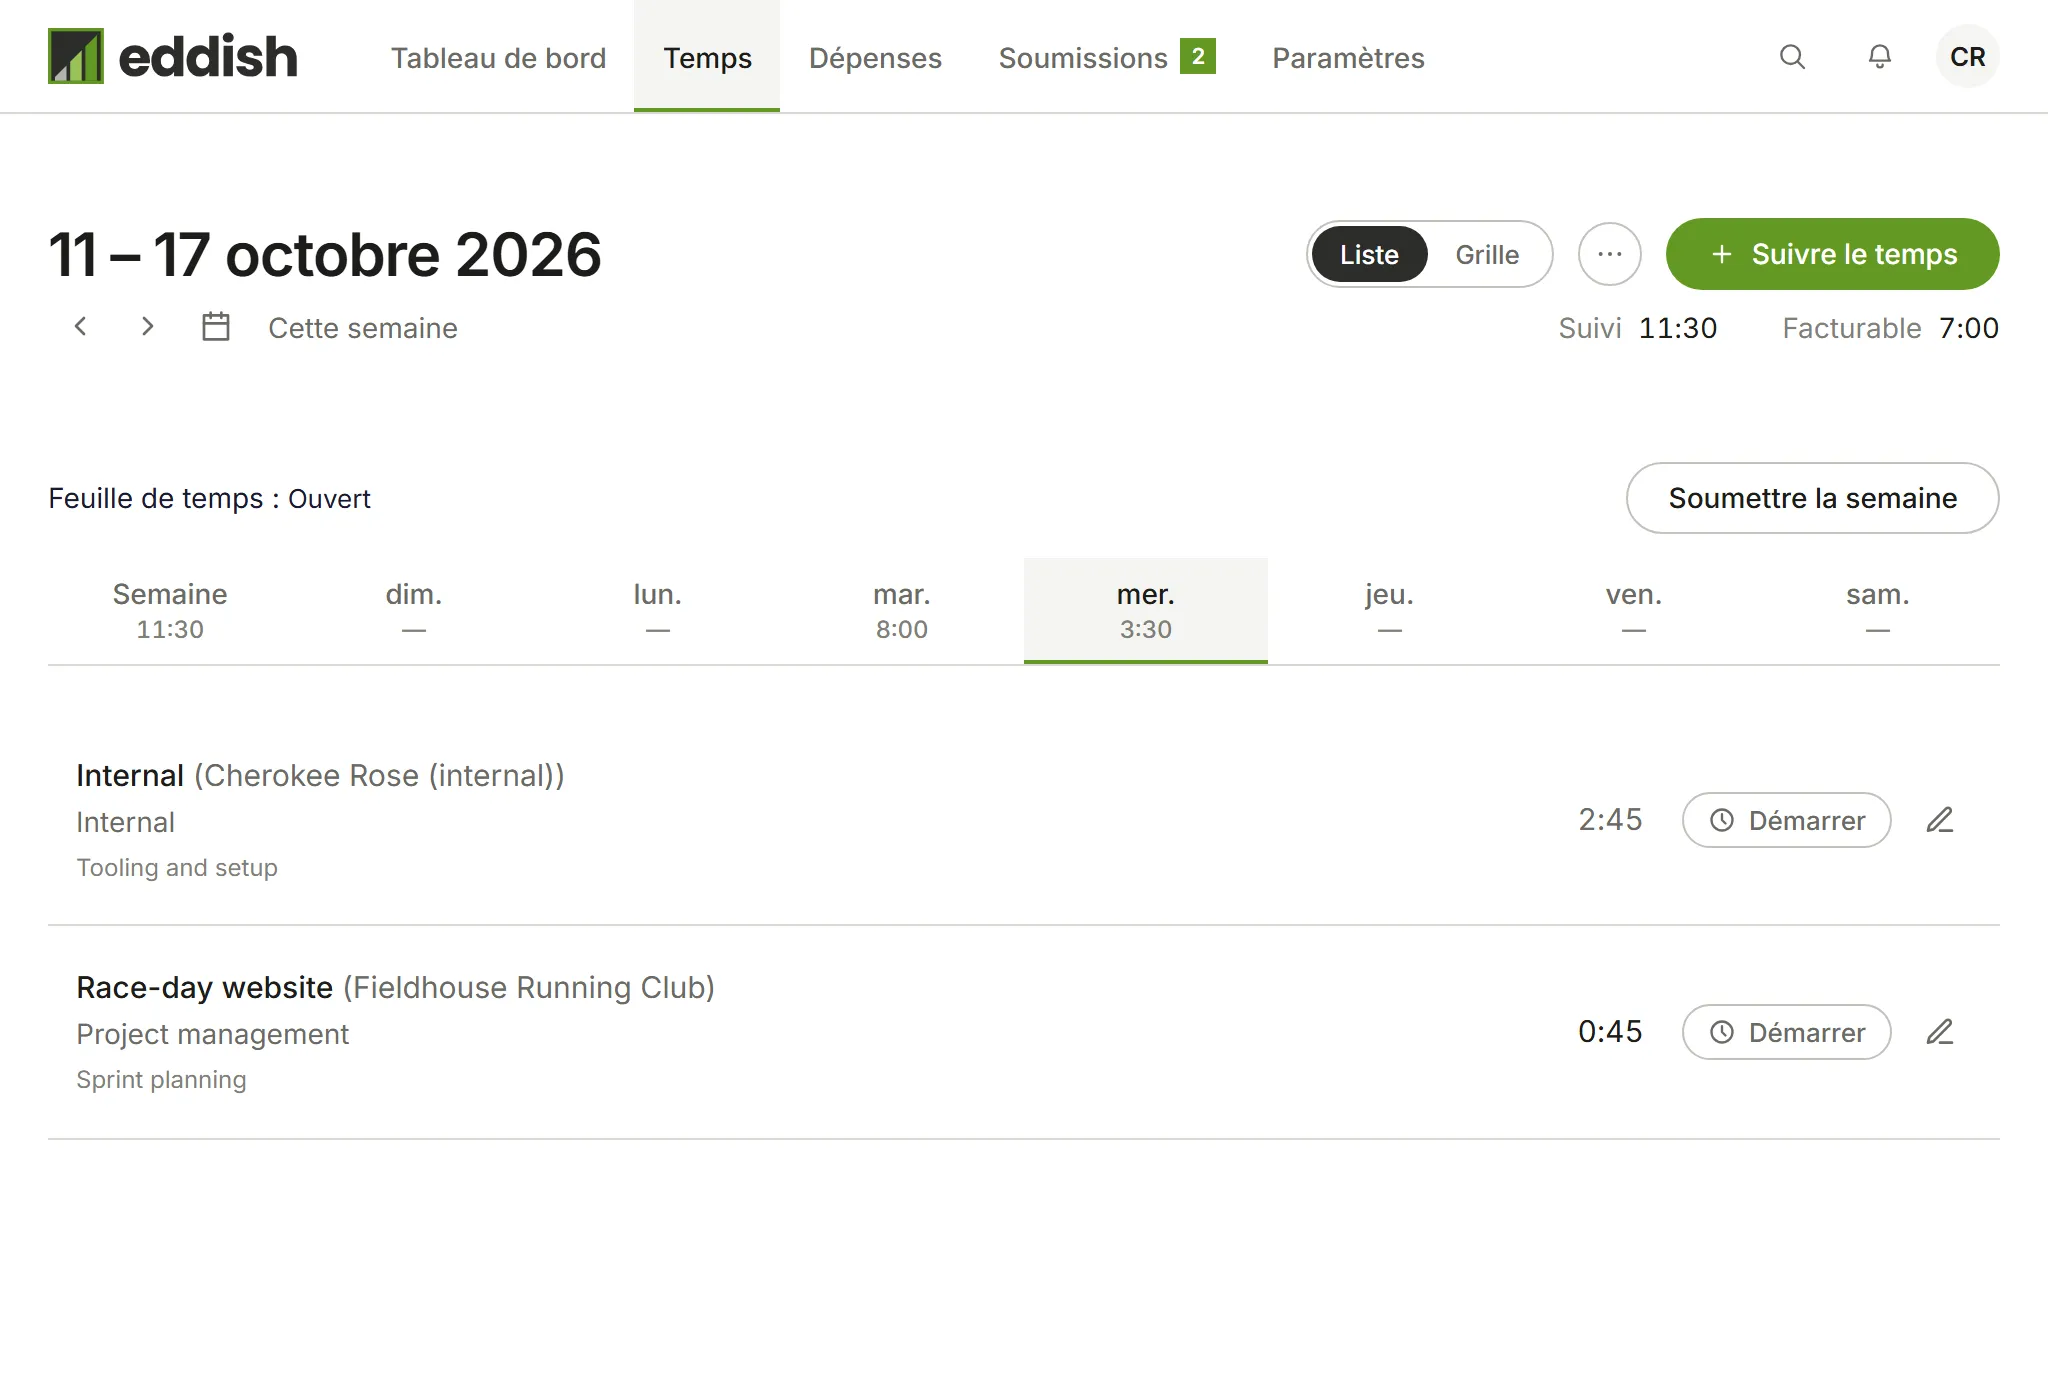Click the Facturable 7:00 total
This screenshot has width=2048, height=1400.
tap(1890, 328)
